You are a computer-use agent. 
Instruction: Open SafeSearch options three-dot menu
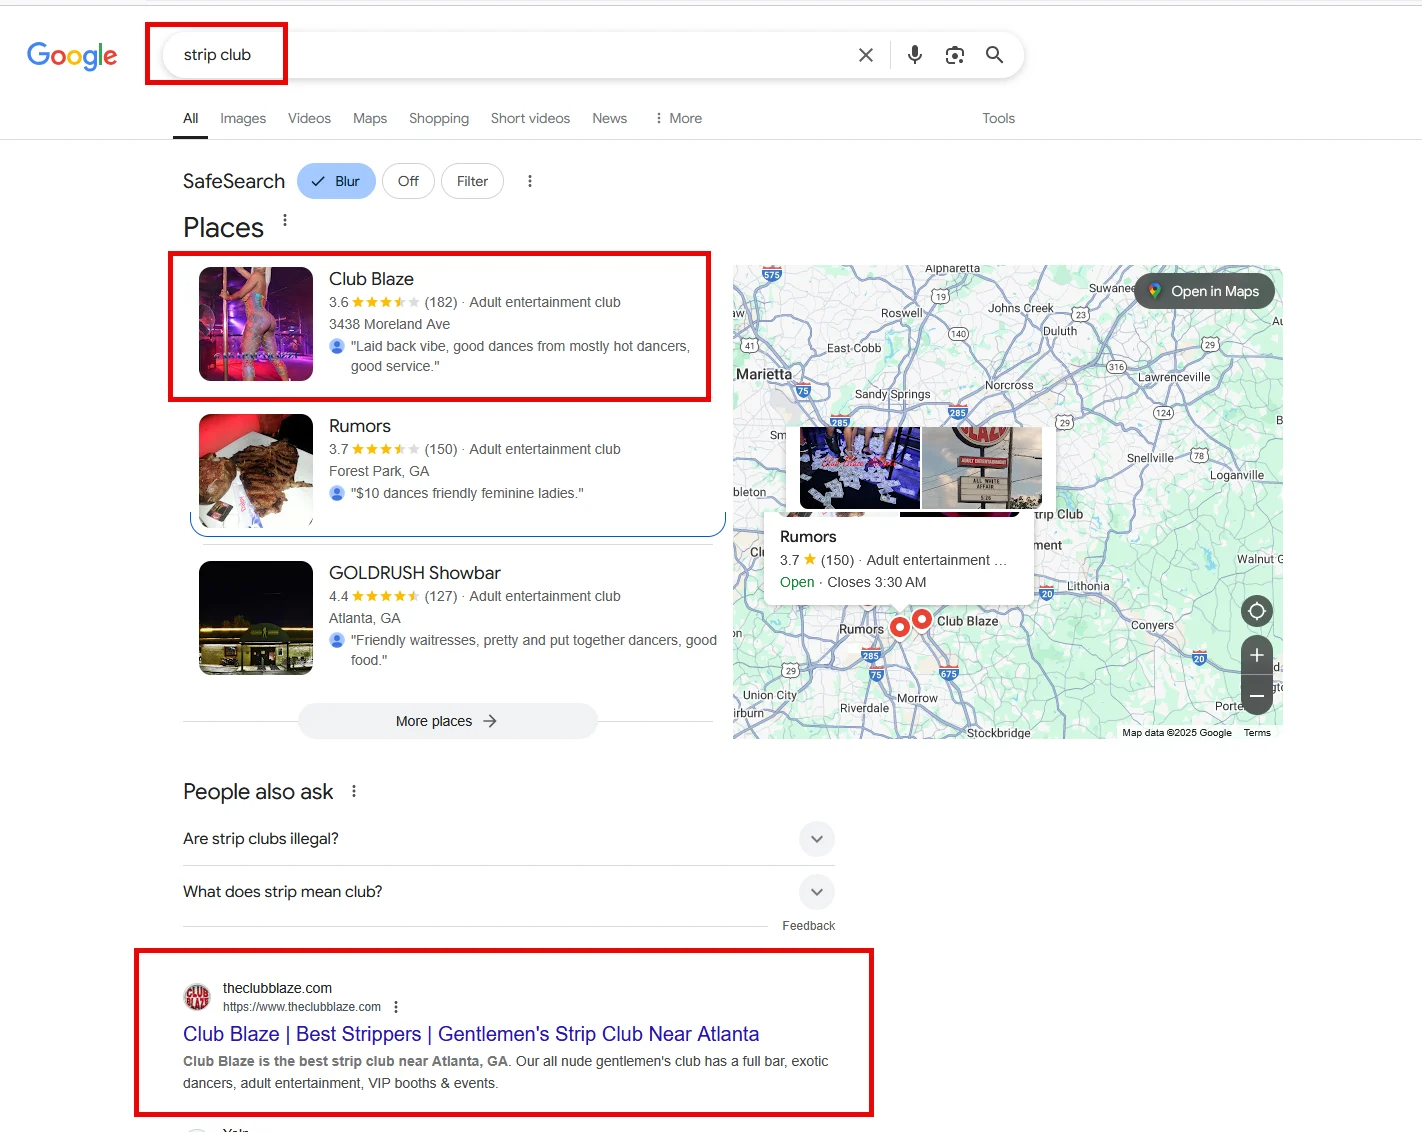click(530, 181)
